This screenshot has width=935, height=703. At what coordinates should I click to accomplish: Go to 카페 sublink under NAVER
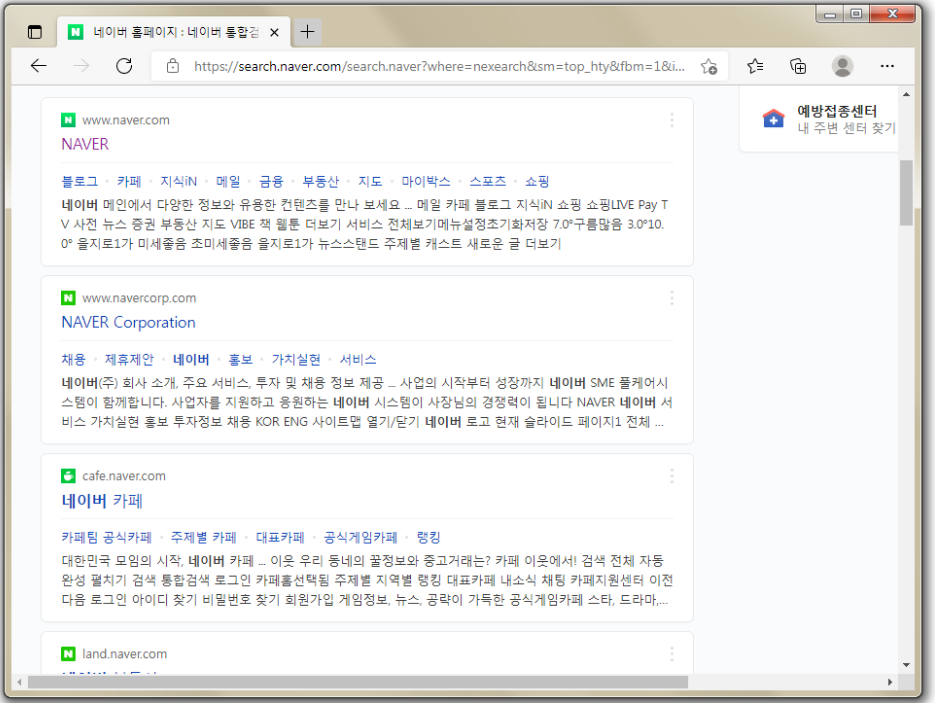tap(129, 181)
